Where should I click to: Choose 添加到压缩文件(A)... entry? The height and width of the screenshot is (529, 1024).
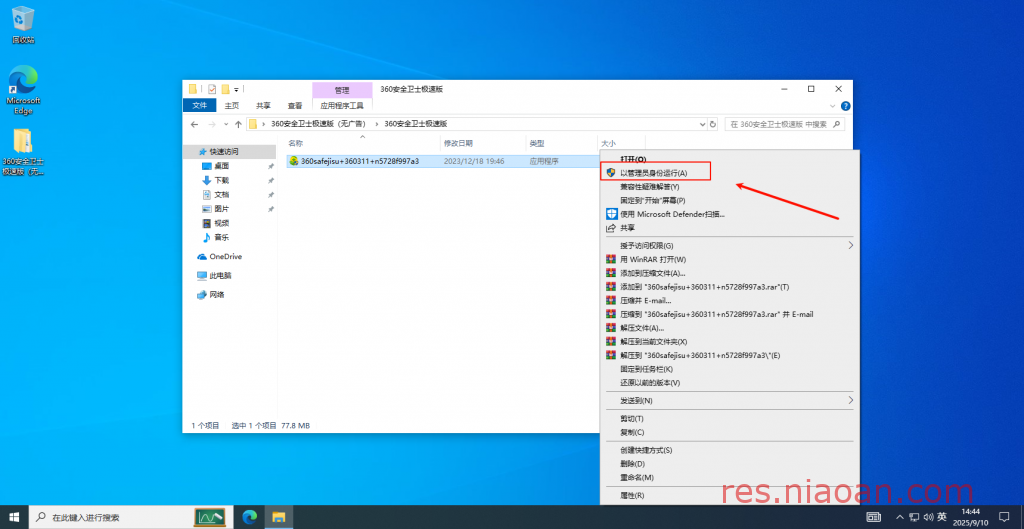click(653, 273)
